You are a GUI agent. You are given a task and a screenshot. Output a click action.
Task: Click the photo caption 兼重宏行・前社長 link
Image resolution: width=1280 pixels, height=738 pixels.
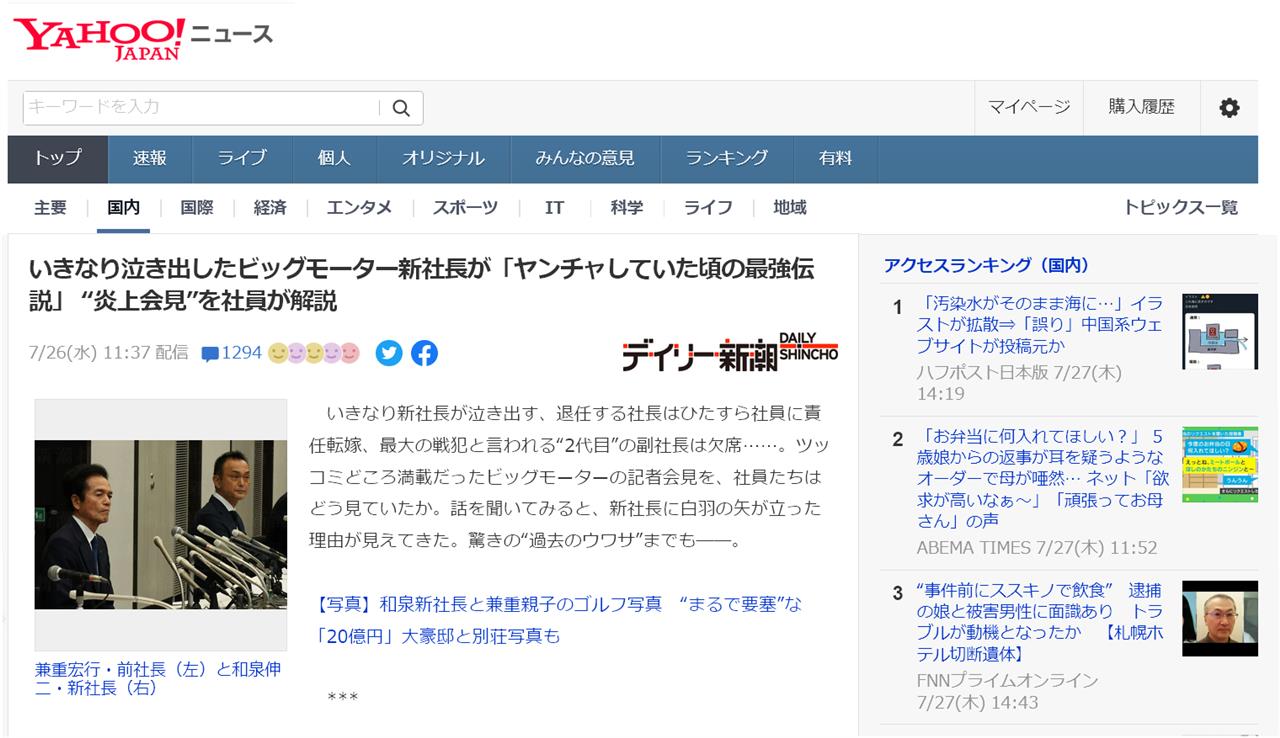(158, 679)
